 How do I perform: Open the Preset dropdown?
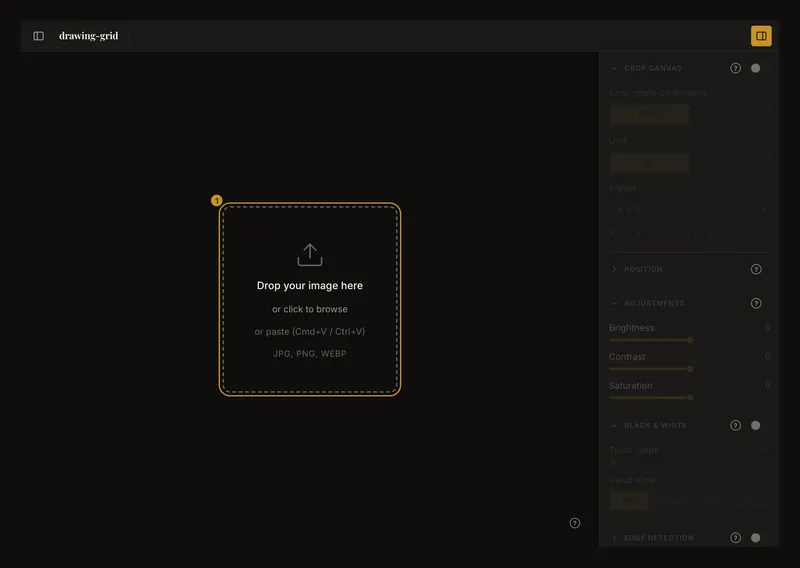tap(689, 209)
